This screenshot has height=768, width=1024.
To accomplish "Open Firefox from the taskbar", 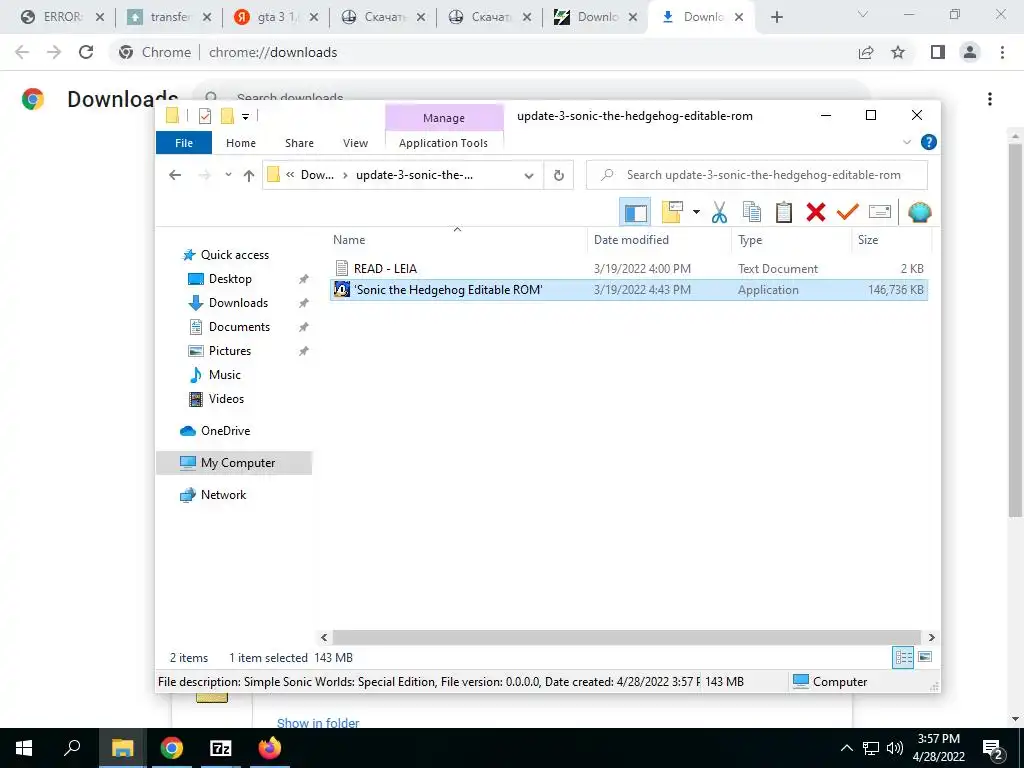I will pyautogui.click(x=269, y=748).
